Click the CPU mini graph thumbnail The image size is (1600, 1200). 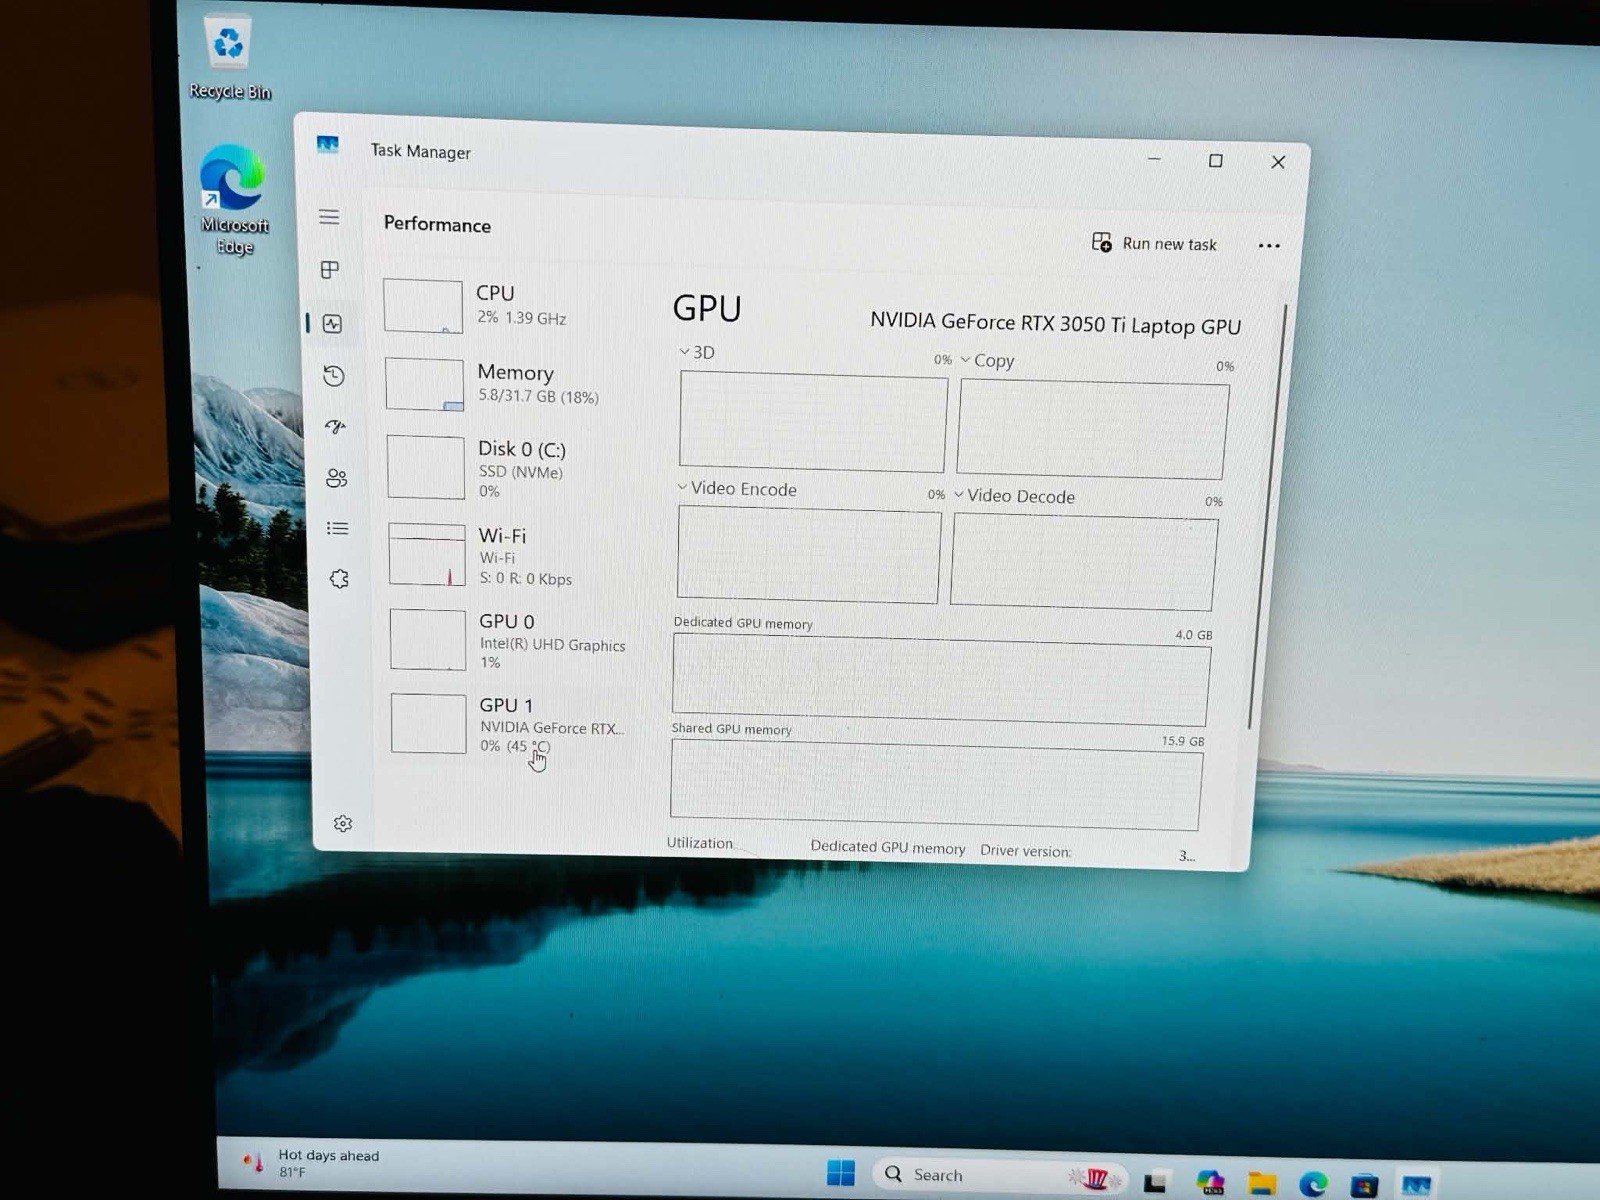(423, 305)
